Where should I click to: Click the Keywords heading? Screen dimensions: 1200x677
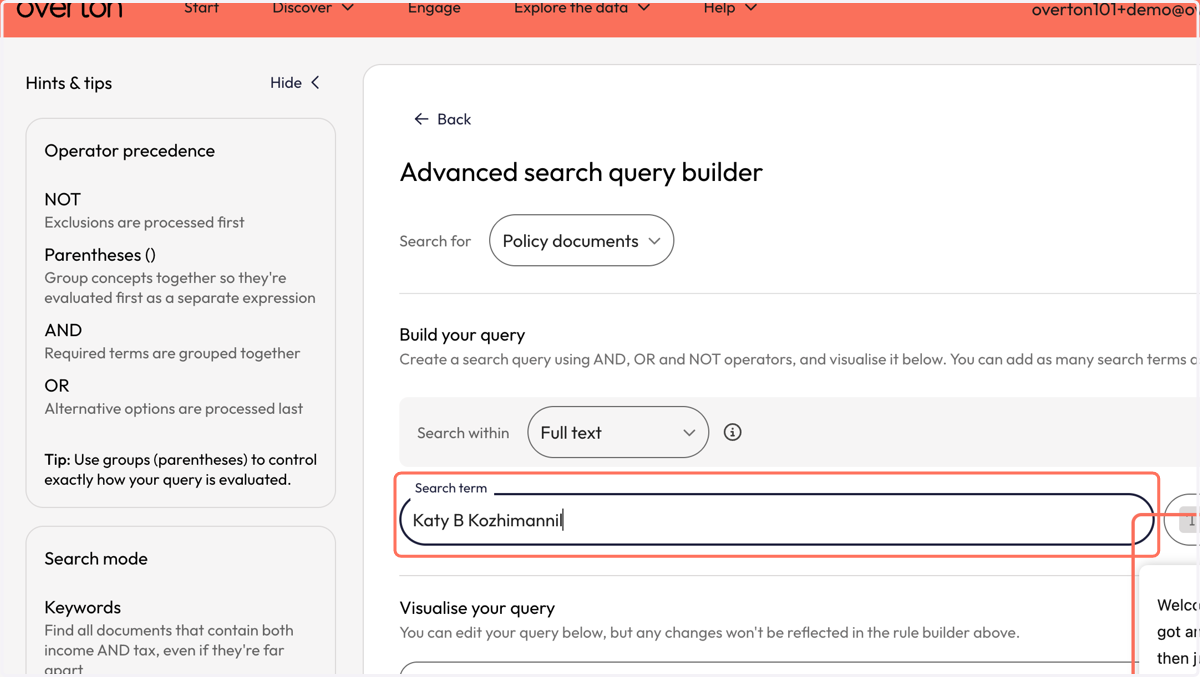pos(83,607)
